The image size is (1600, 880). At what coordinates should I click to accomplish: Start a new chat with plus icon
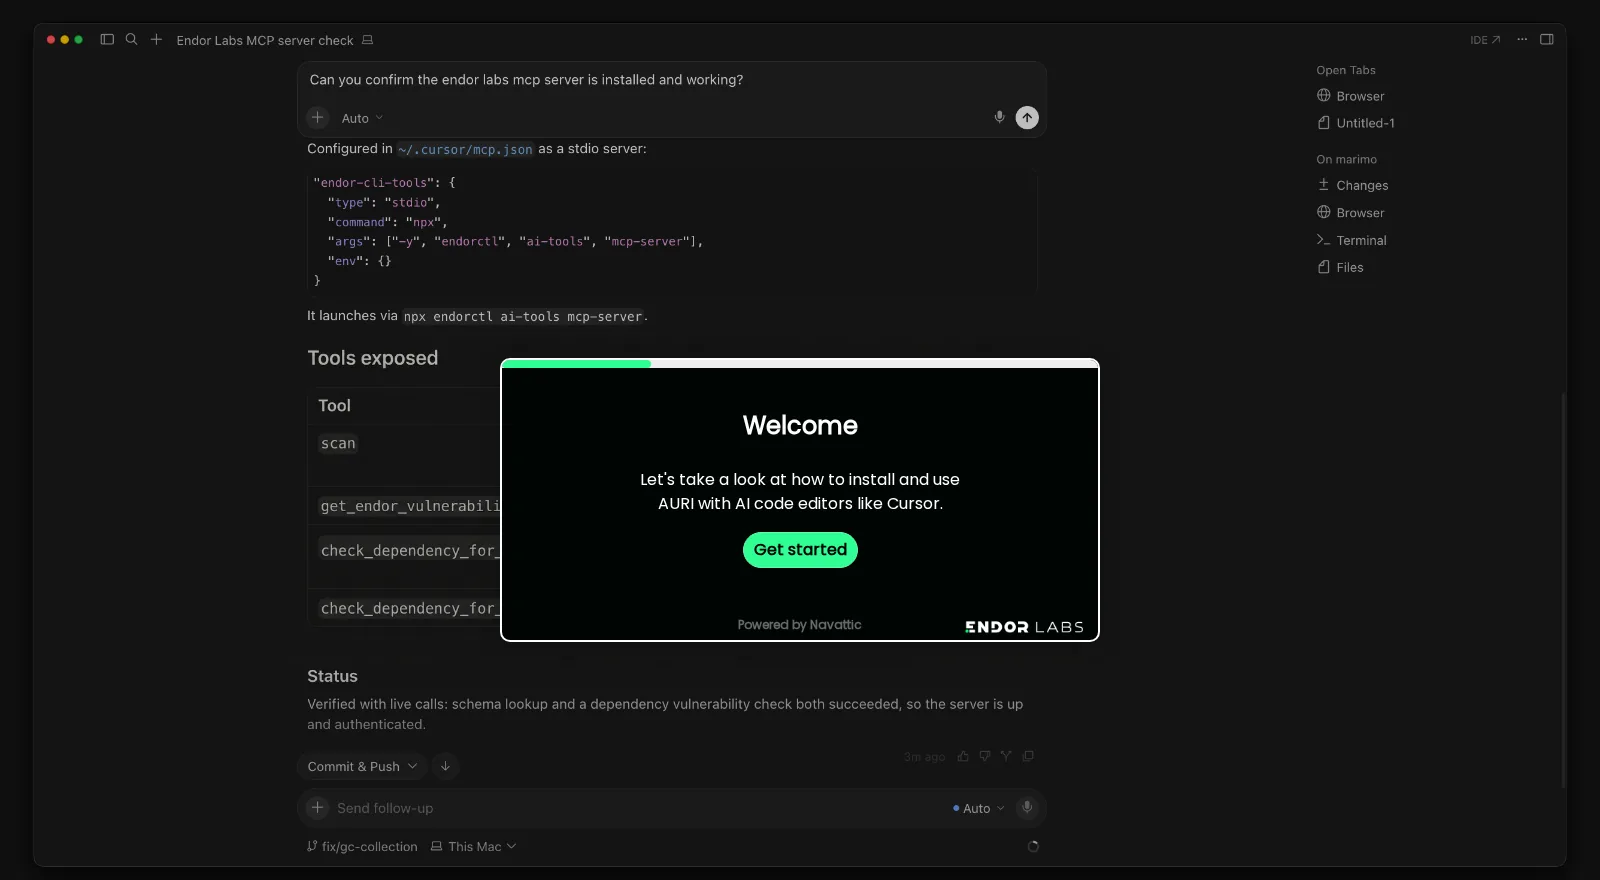point(156,40)
